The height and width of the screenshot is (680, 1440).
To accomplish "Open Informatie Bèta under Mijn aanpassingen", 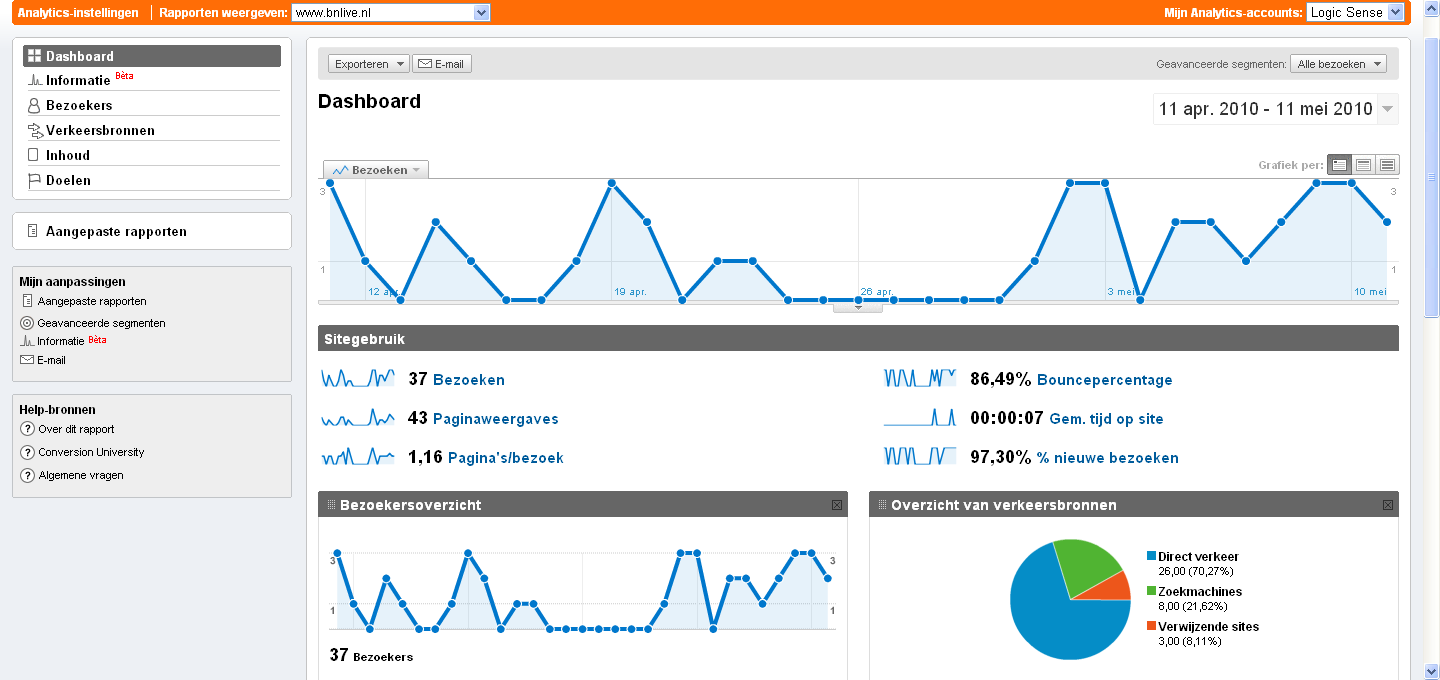I will pos(71,340).
